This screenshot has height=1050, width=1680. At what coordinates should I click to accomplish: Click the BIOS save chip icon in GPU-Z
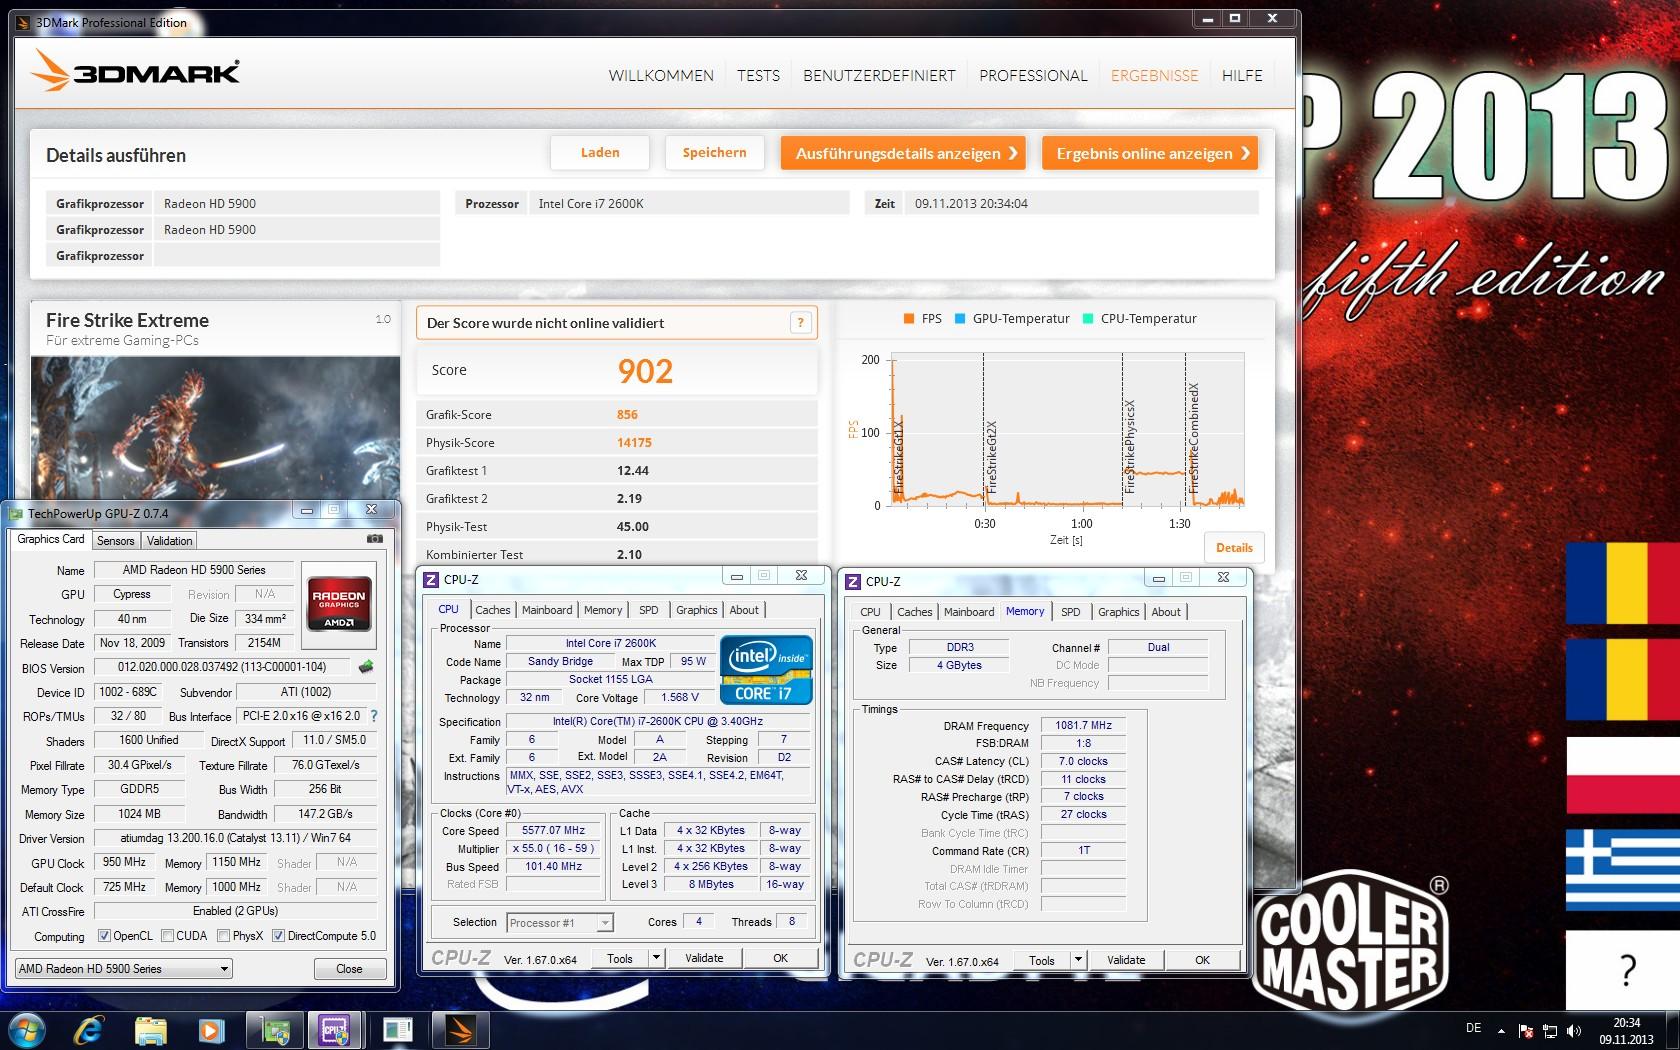(366, 667)
